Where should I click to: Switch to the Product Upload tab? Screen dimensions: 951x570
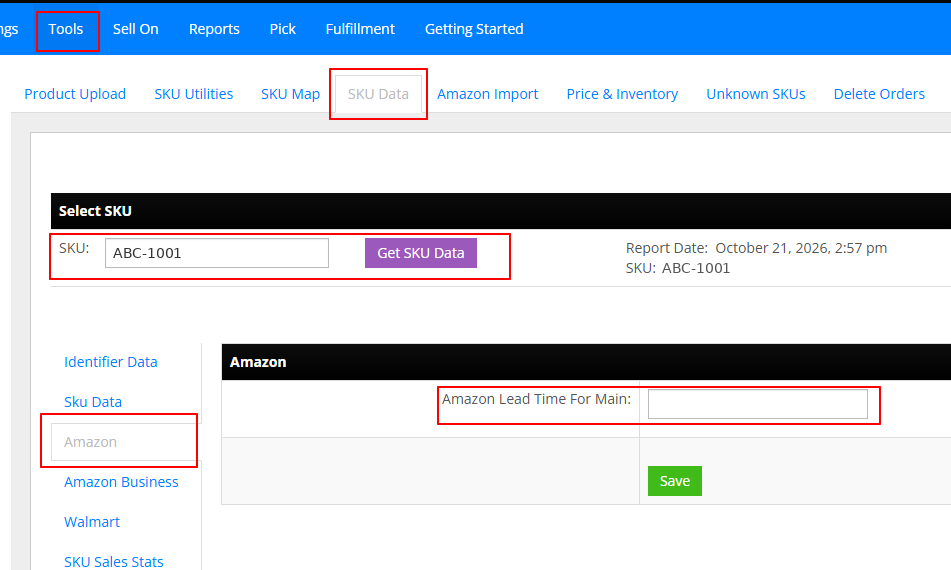pos(75,94)
